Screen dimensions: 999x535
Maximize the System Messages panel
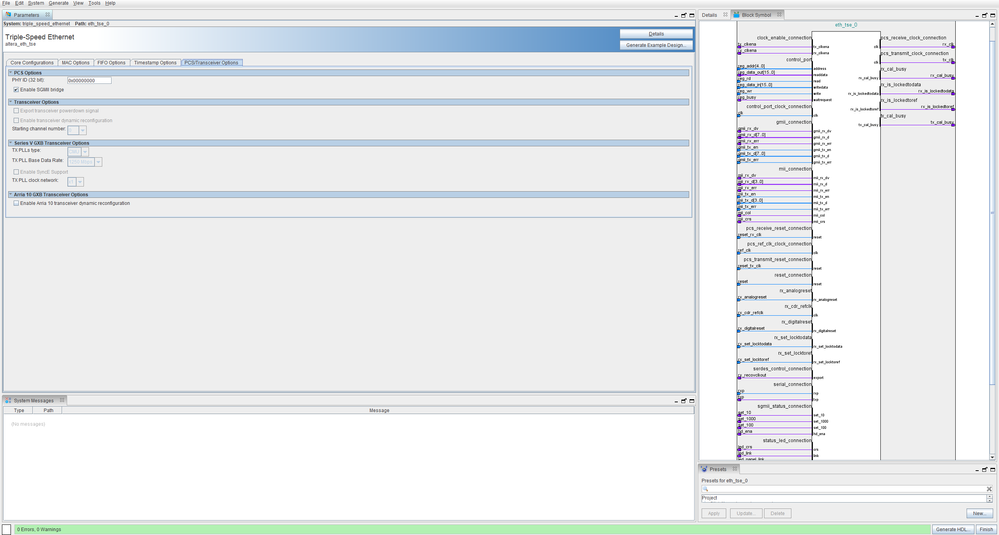click(691, 401)
